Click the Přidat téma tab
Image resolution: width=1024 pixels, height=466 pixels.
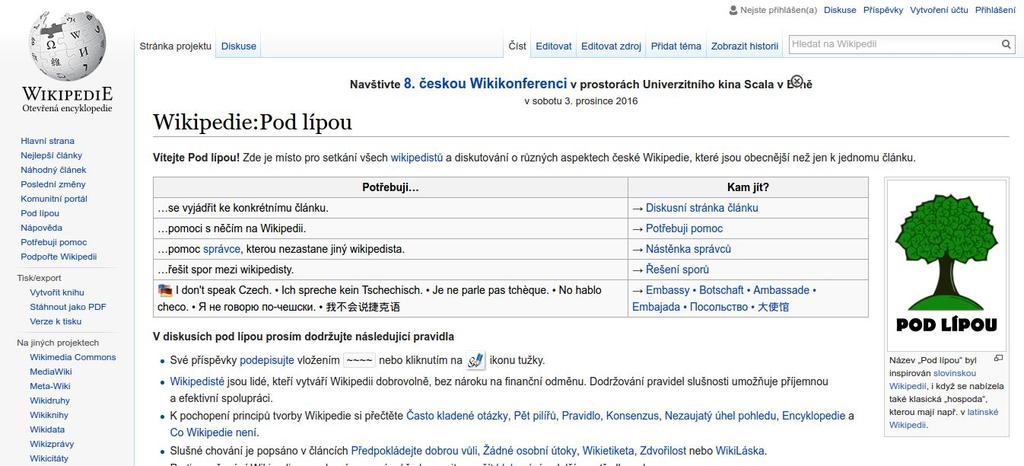(x=676, y=46)
